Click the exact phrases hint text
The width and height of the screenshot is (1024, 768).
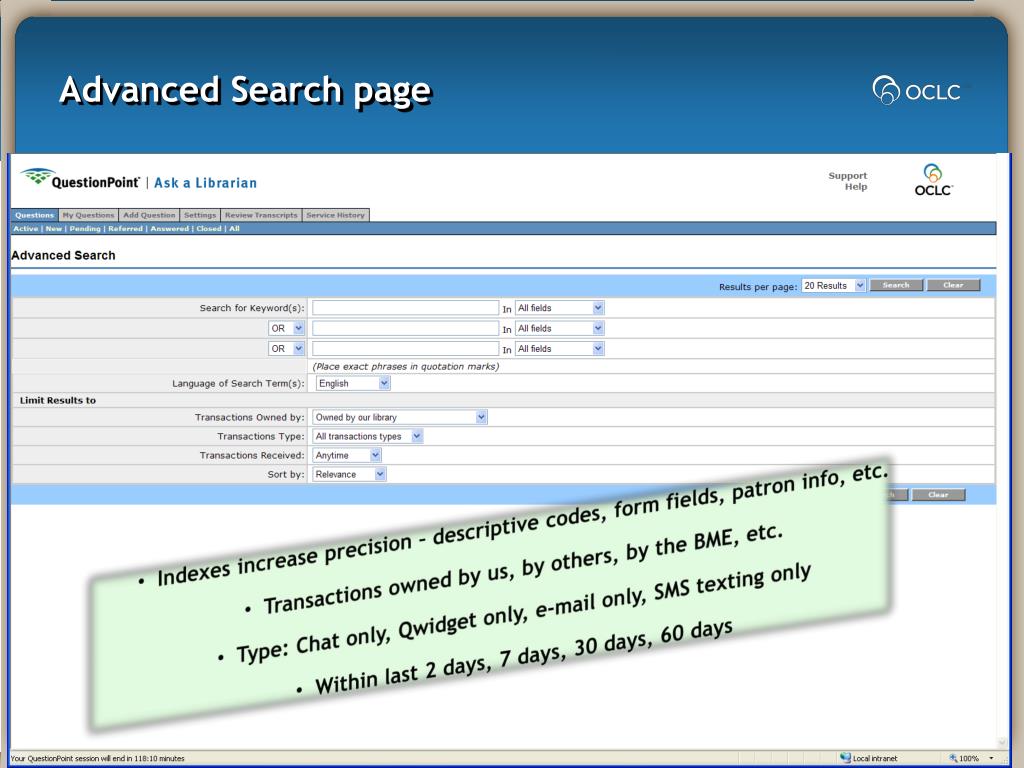[x=406, y=366]
